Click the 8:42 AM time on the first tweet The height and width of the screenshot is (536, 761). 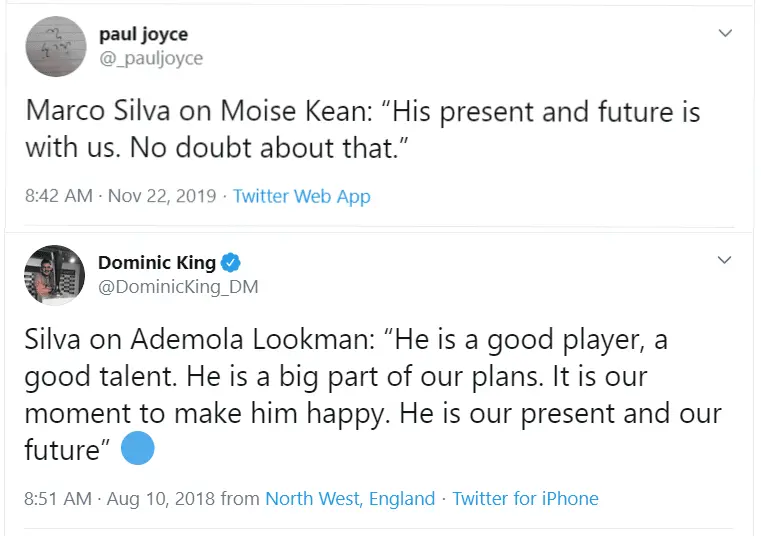58,196
